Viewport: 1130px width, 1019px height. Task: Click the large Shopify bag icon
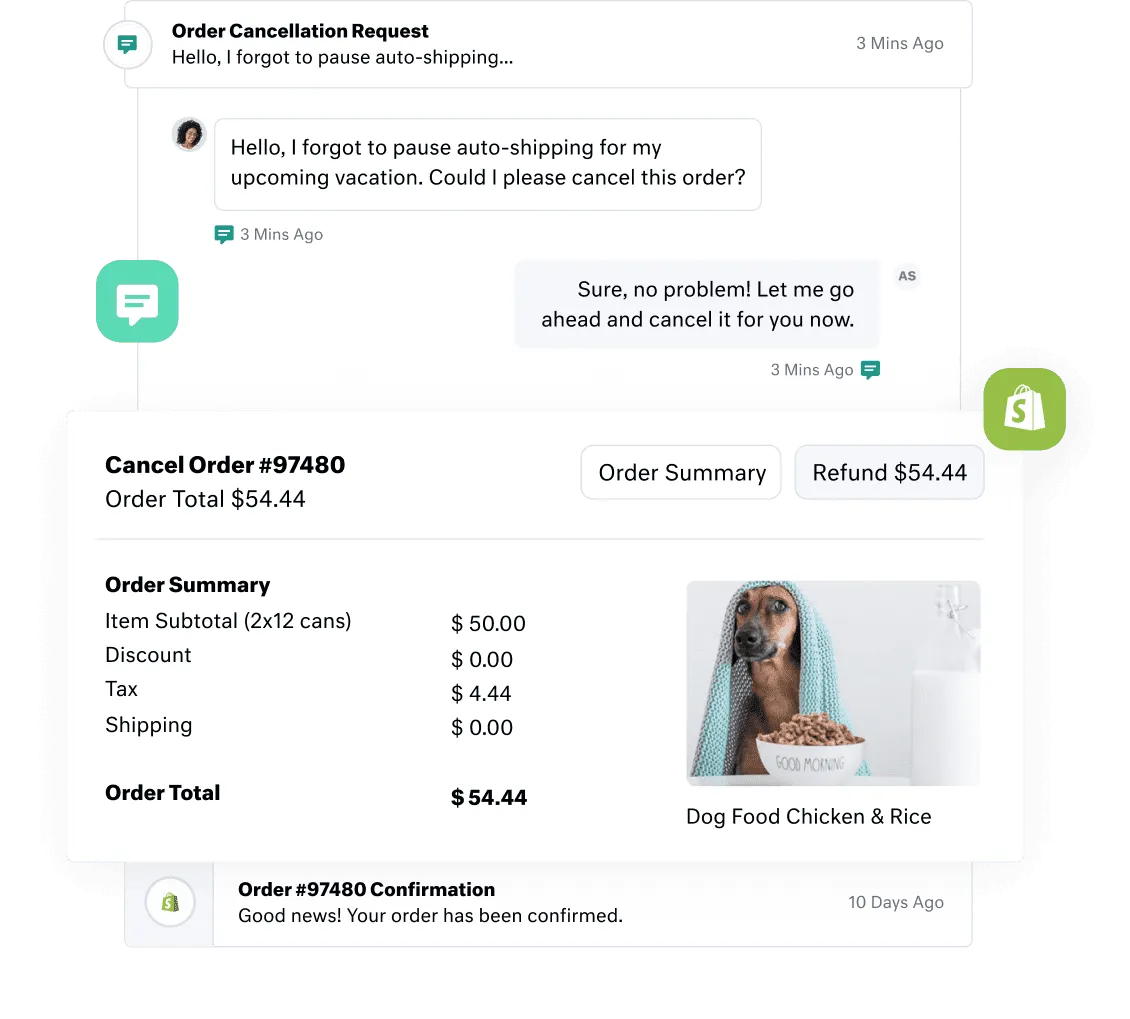pyautogui.click(x=1024, y=409)
